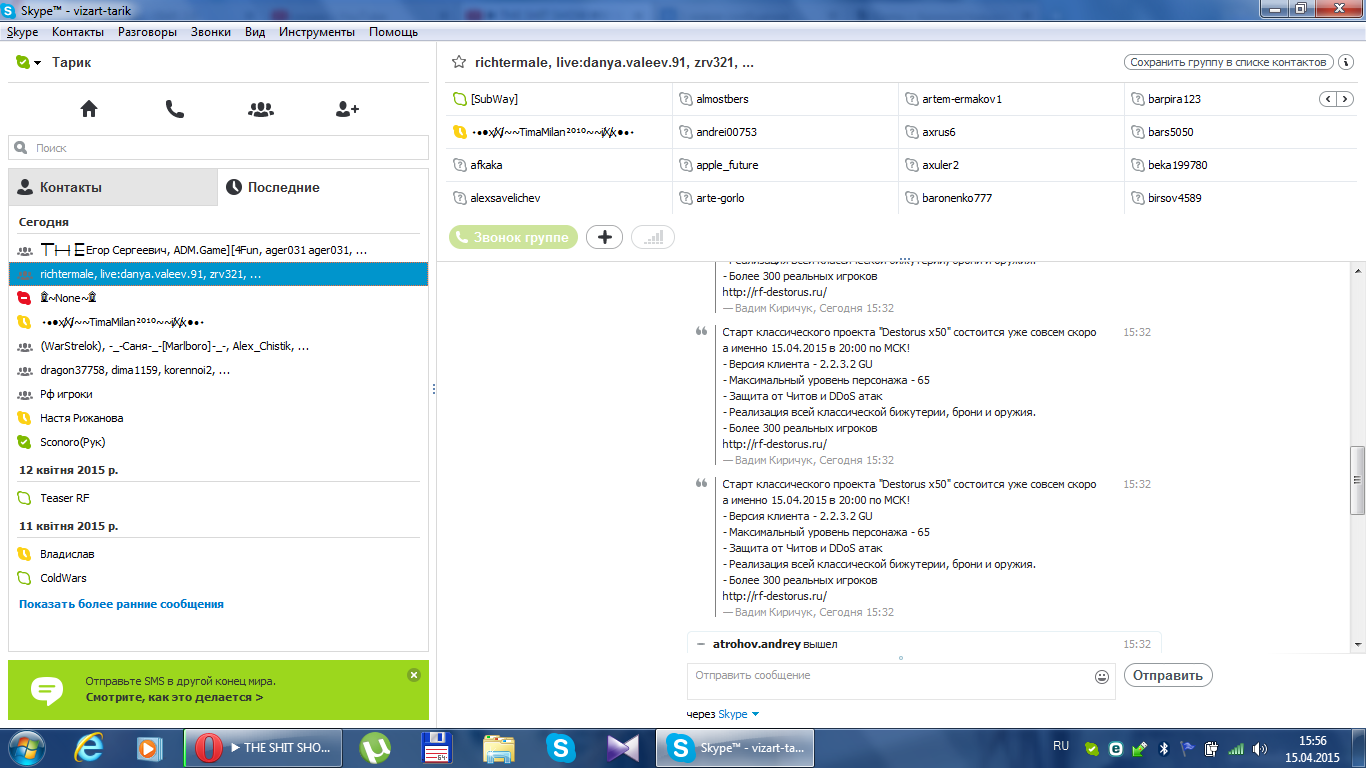Open the Skype Home view icon
This screenshot has height=768, width=1366.
click(x=89, y=109)
